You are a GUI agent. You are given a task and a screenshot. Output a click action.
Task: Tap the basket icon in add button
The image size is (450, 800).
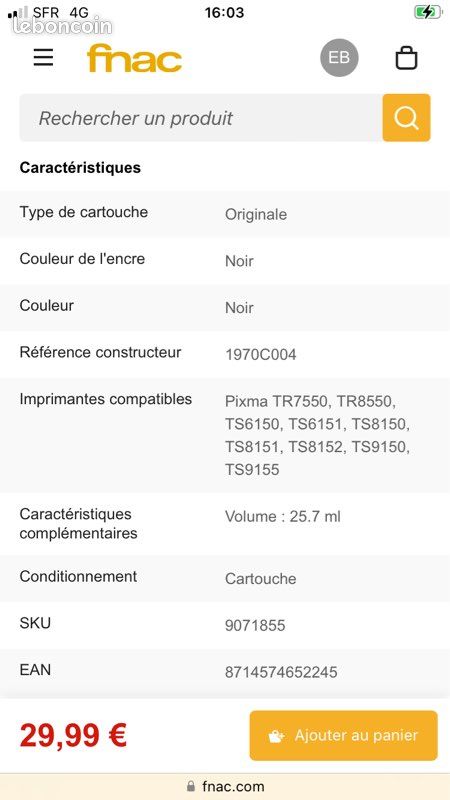click(x=276, y=736)
